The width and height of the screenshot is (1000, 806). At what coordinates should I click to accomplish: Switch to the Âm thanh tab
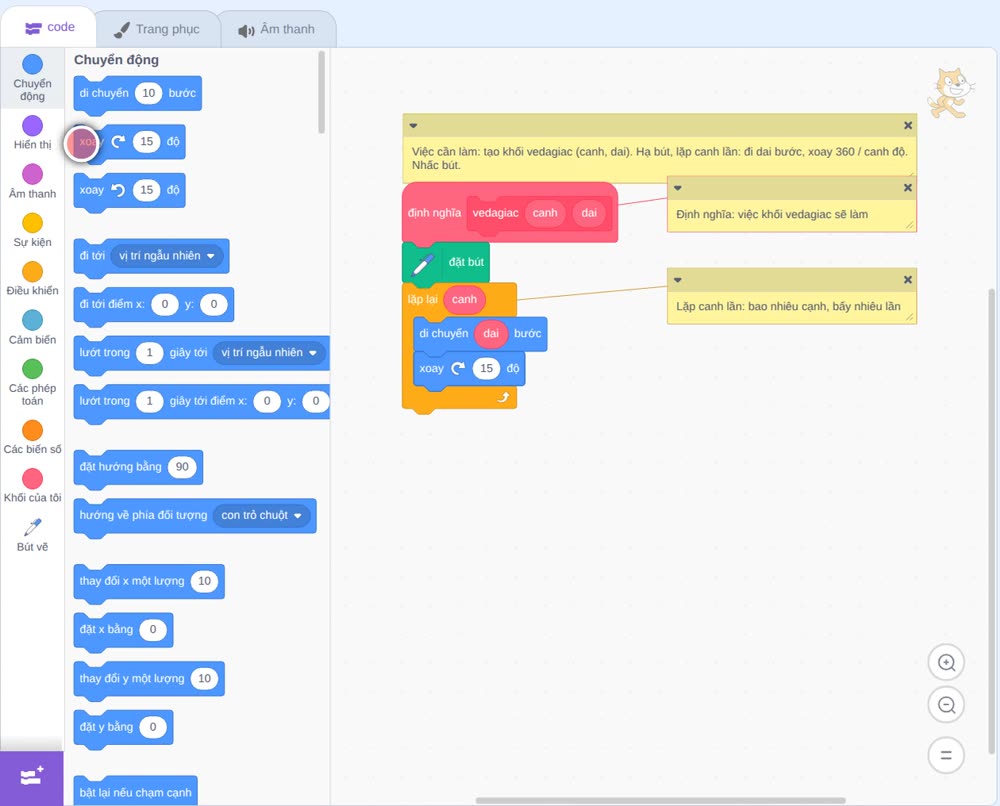[277, 29]
